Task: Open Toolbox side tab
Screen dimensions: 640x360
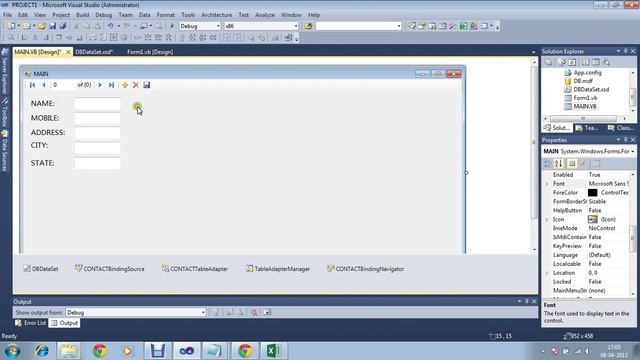Action: click(x=4, y=112)
